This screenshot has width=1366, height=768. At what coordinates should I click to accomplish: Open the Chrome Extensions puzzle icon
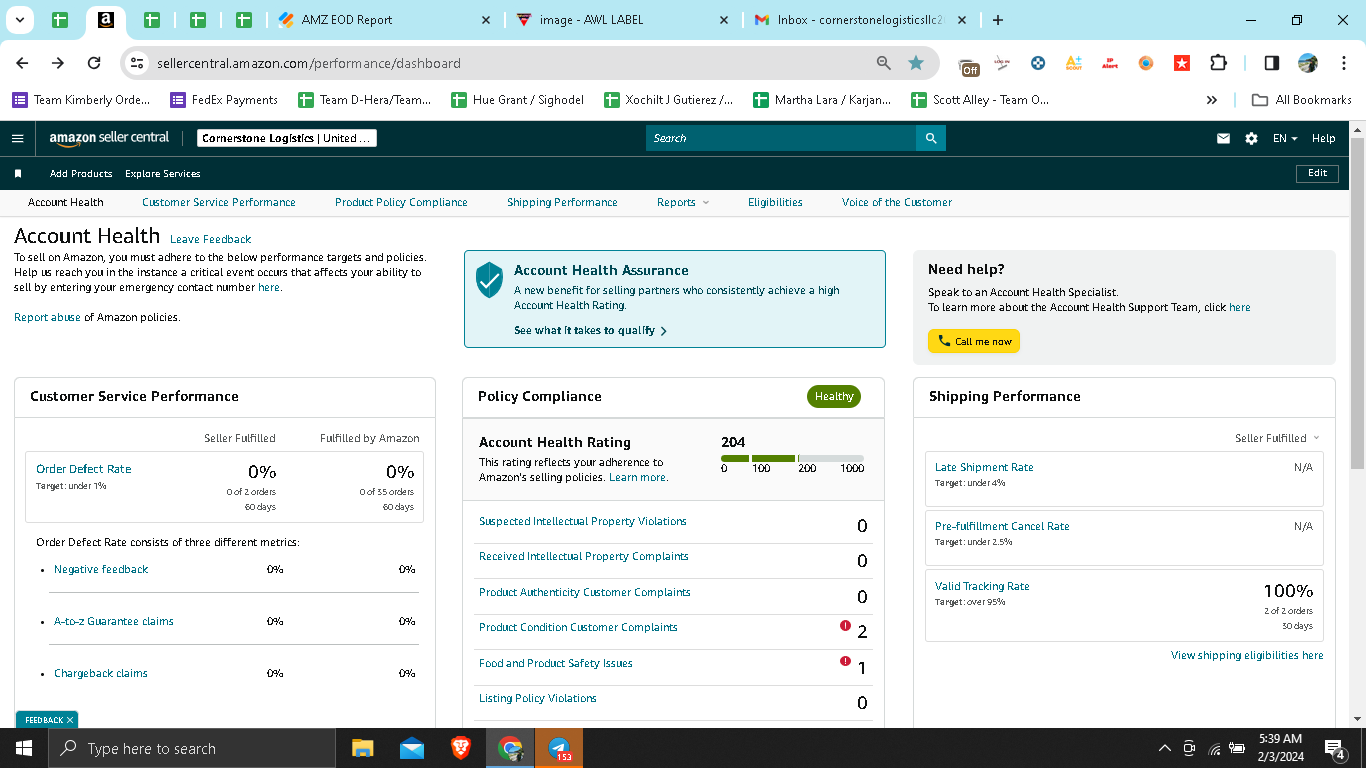click(1218, 63)
